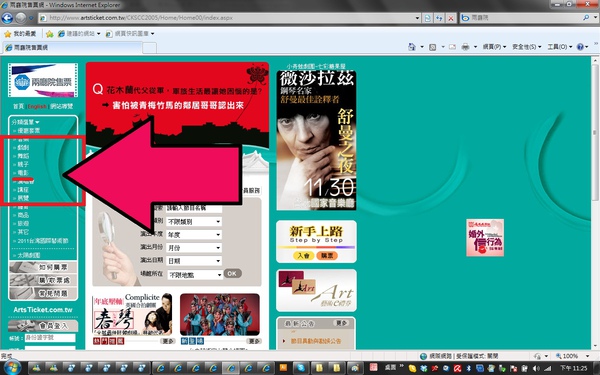Click the red Stop loading icon
600x375 pixels.
click(x=451, y=18)
